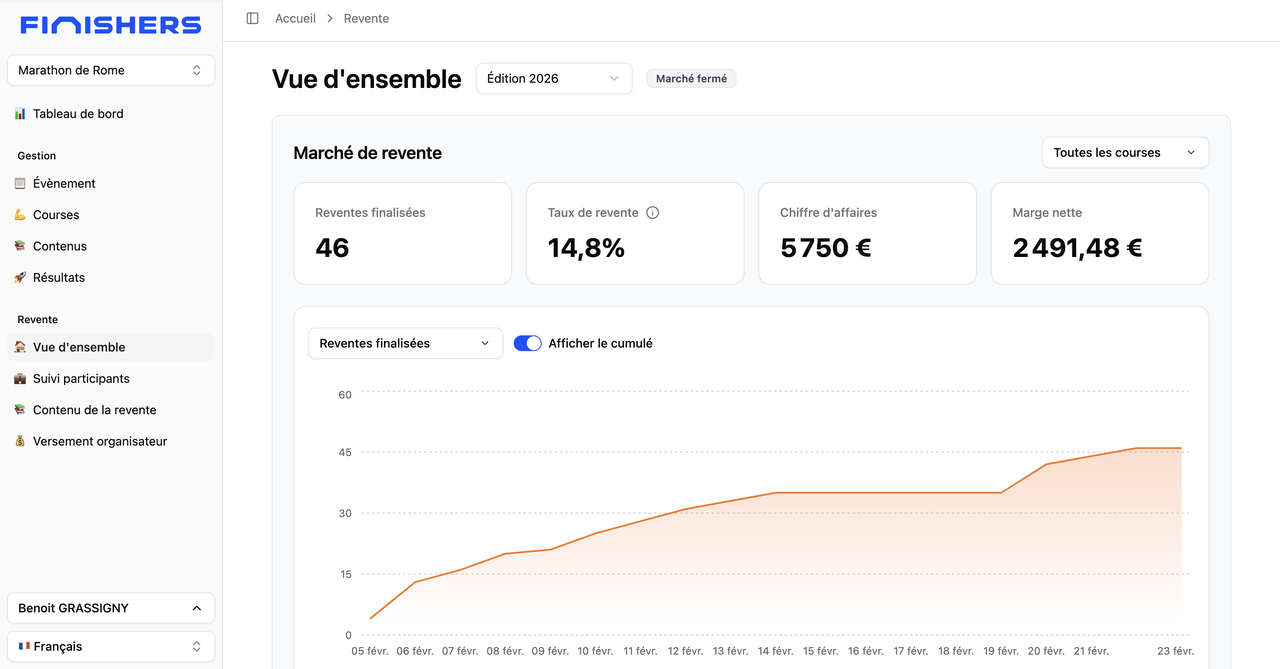Open the Édition 2026 dropdown
This screenshot has width=1280, height=669.
(553, 79)
